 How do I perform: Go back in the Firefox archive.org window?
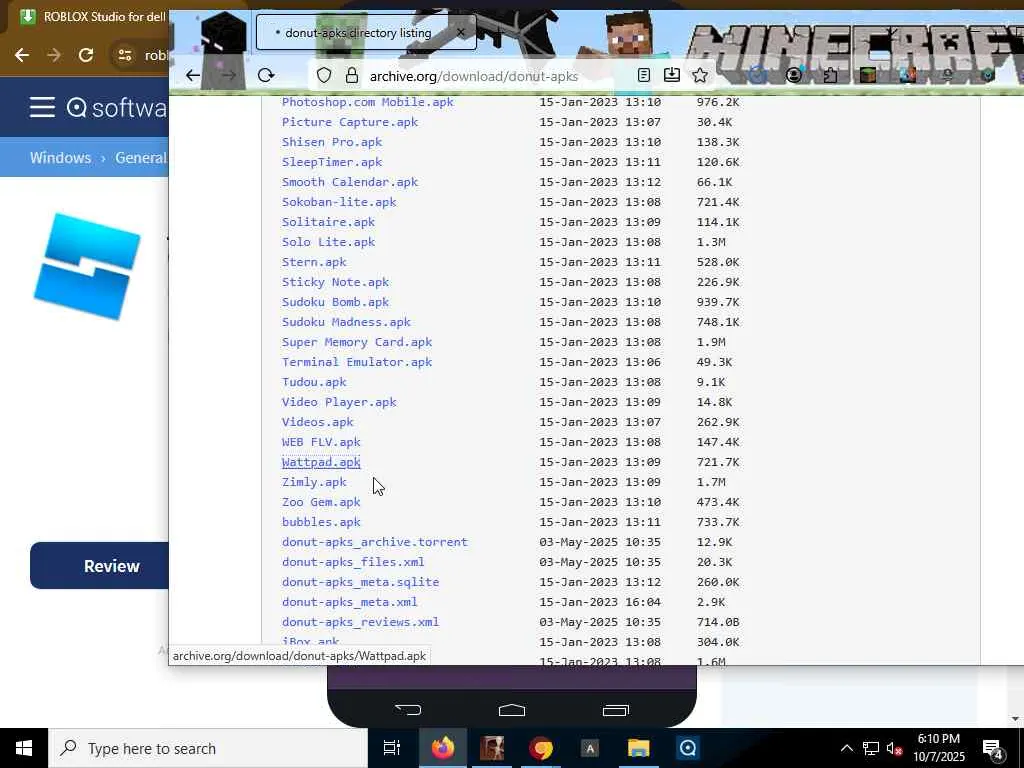(x=193, y=76)
